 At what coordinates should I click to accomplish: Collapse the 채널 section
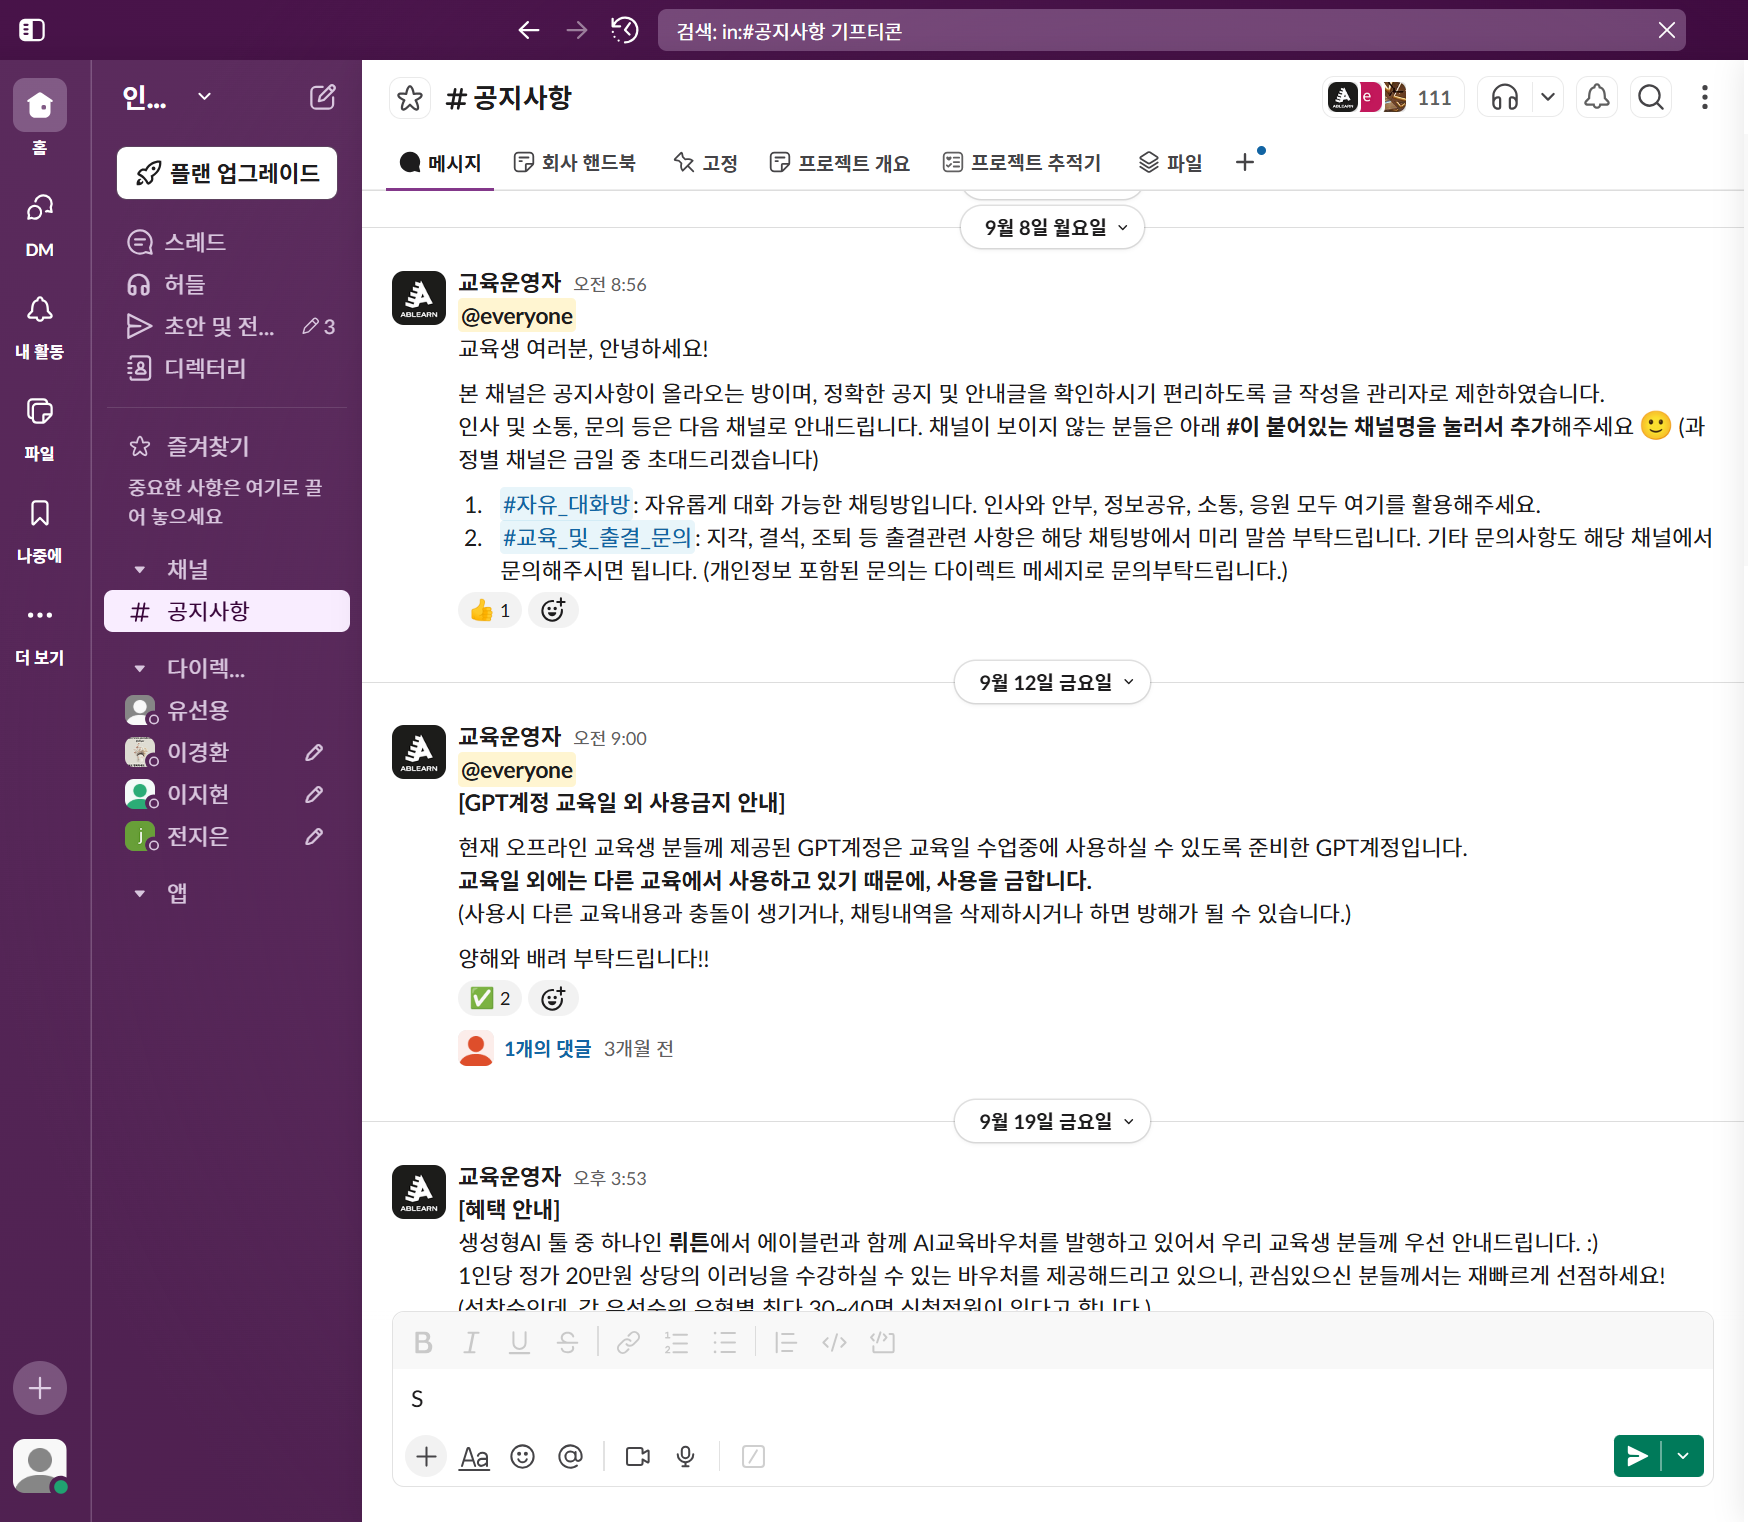(x=140, y=569)
